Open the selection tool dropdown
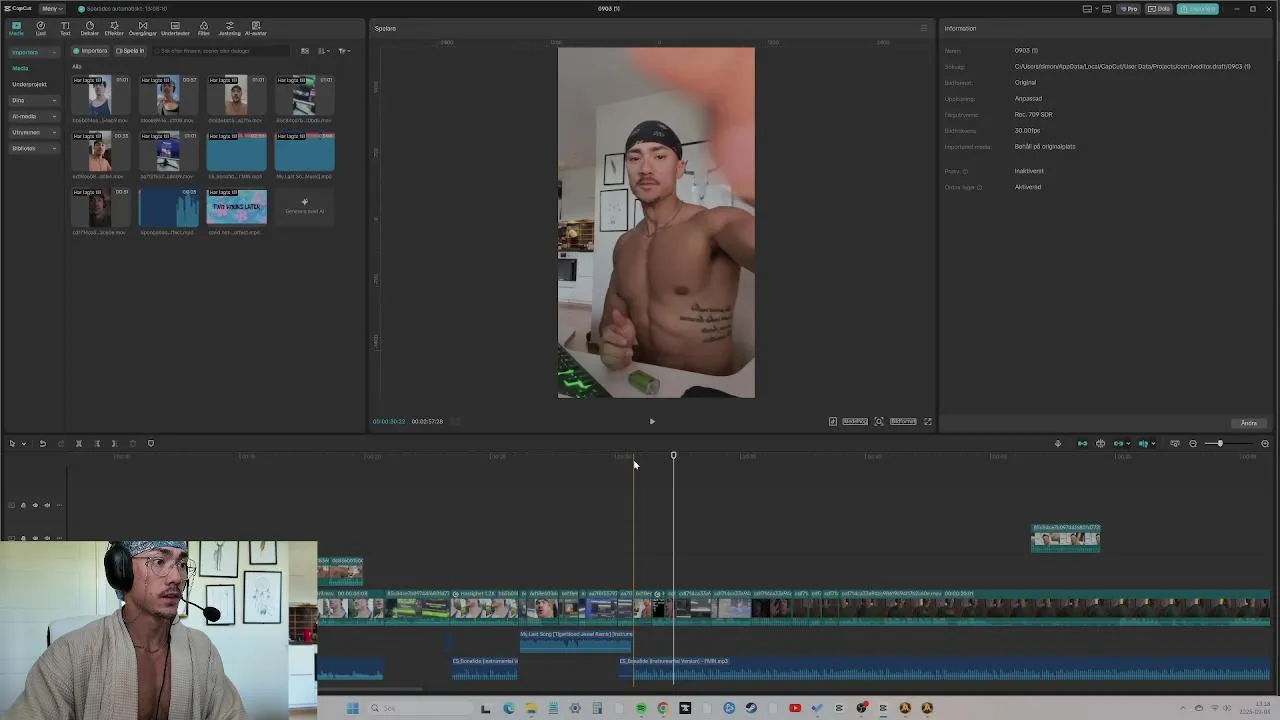Screen dimensions: 1280x720 (24, 444)
